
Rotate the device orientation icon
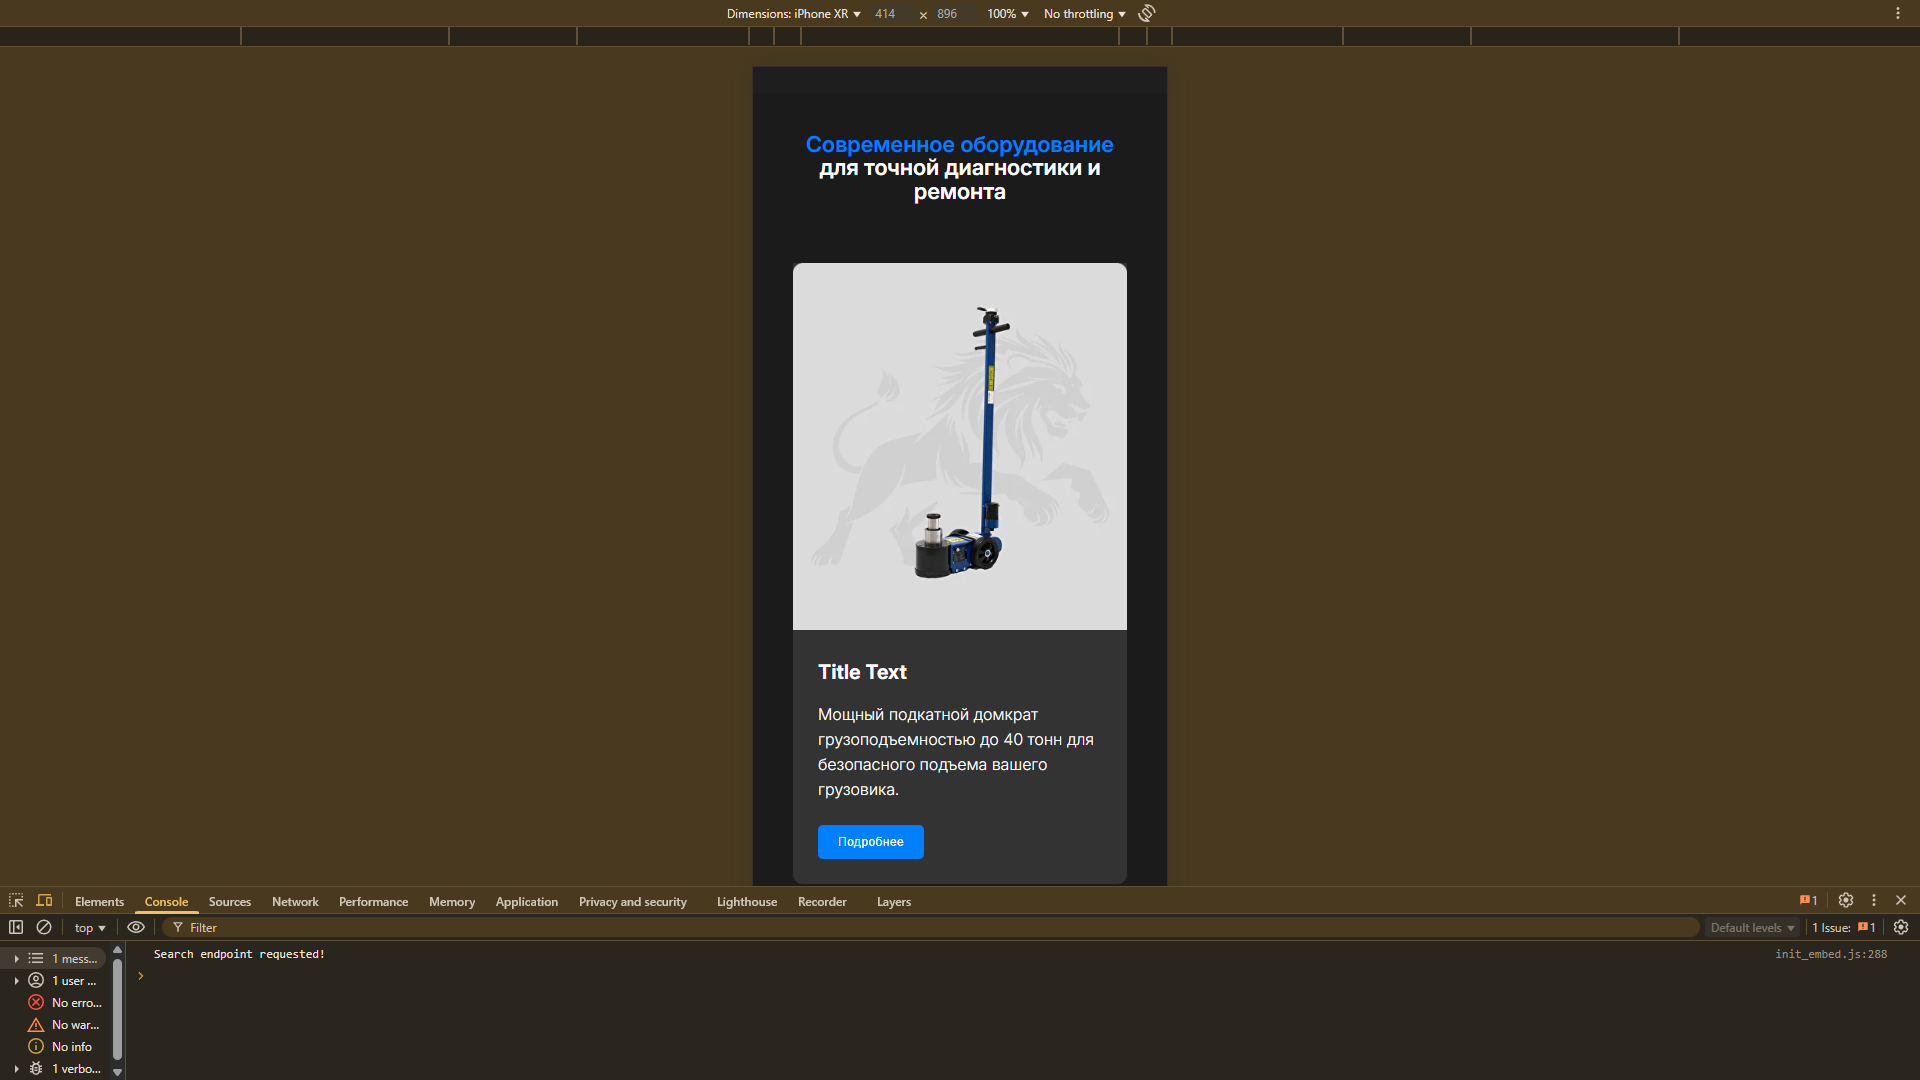point(1147,13)
